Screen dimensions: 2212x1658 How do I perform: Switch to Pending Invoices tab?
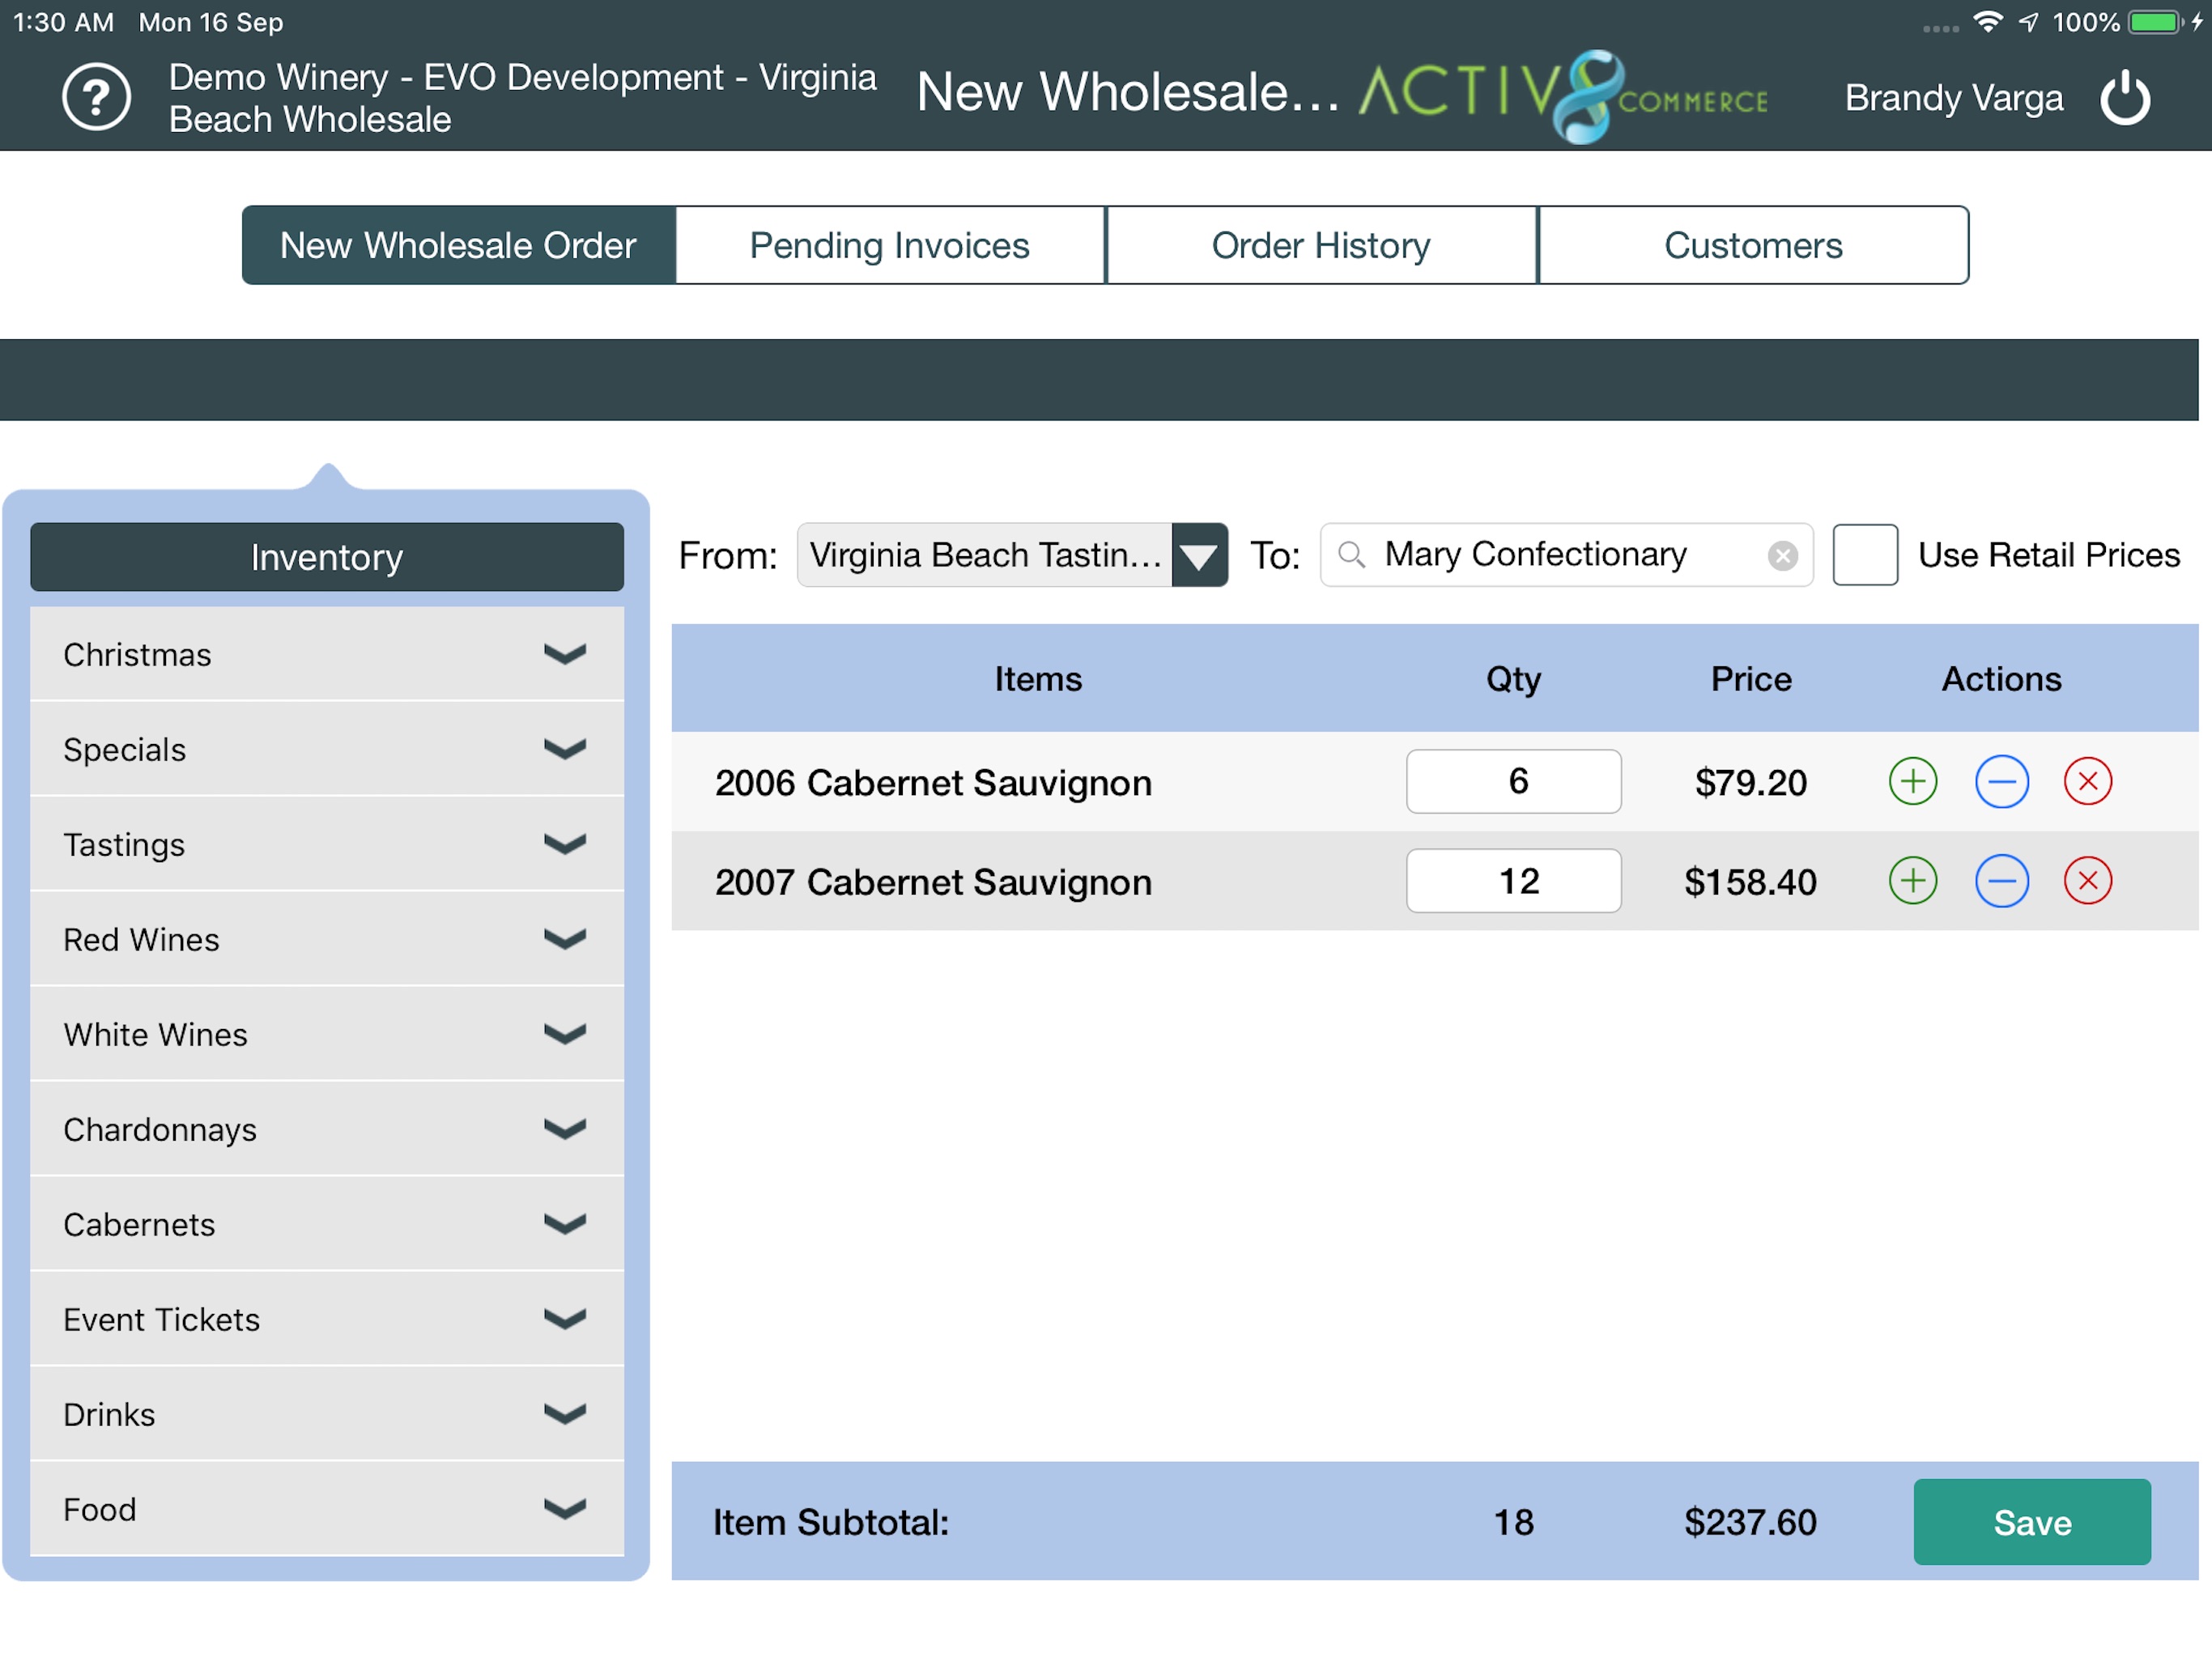tap(890, 245)
